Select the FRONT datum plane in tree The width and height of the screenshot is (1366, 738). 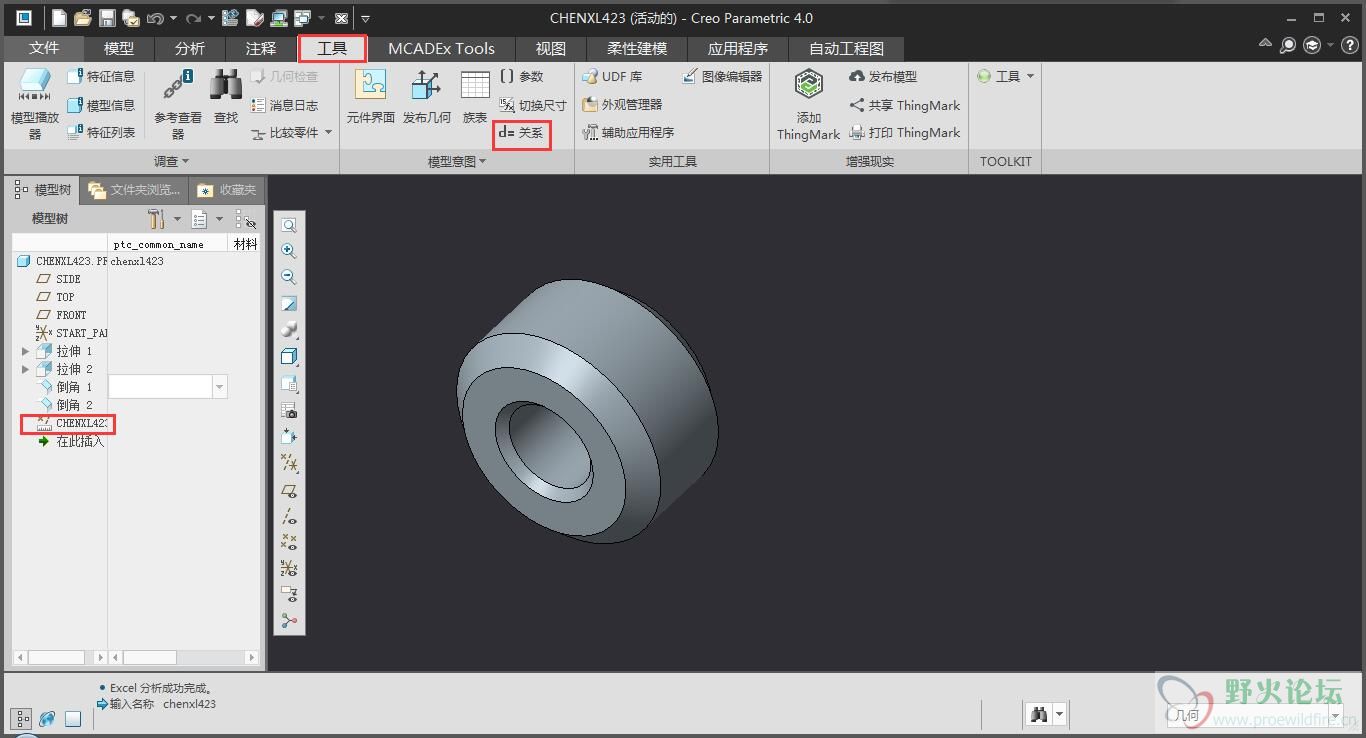coord(61,315)
